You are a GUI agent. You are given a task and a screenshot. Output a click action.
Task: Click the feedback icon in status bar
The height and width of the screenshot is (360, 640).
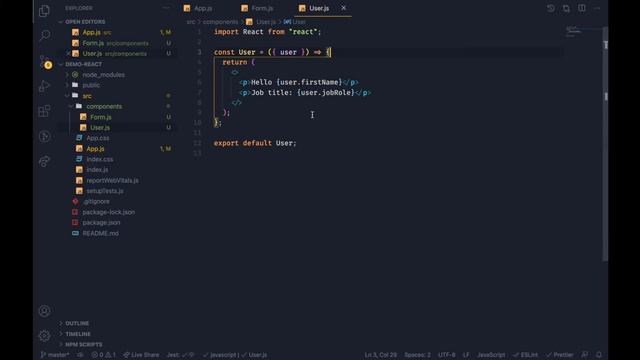click(x=585, y=355)
